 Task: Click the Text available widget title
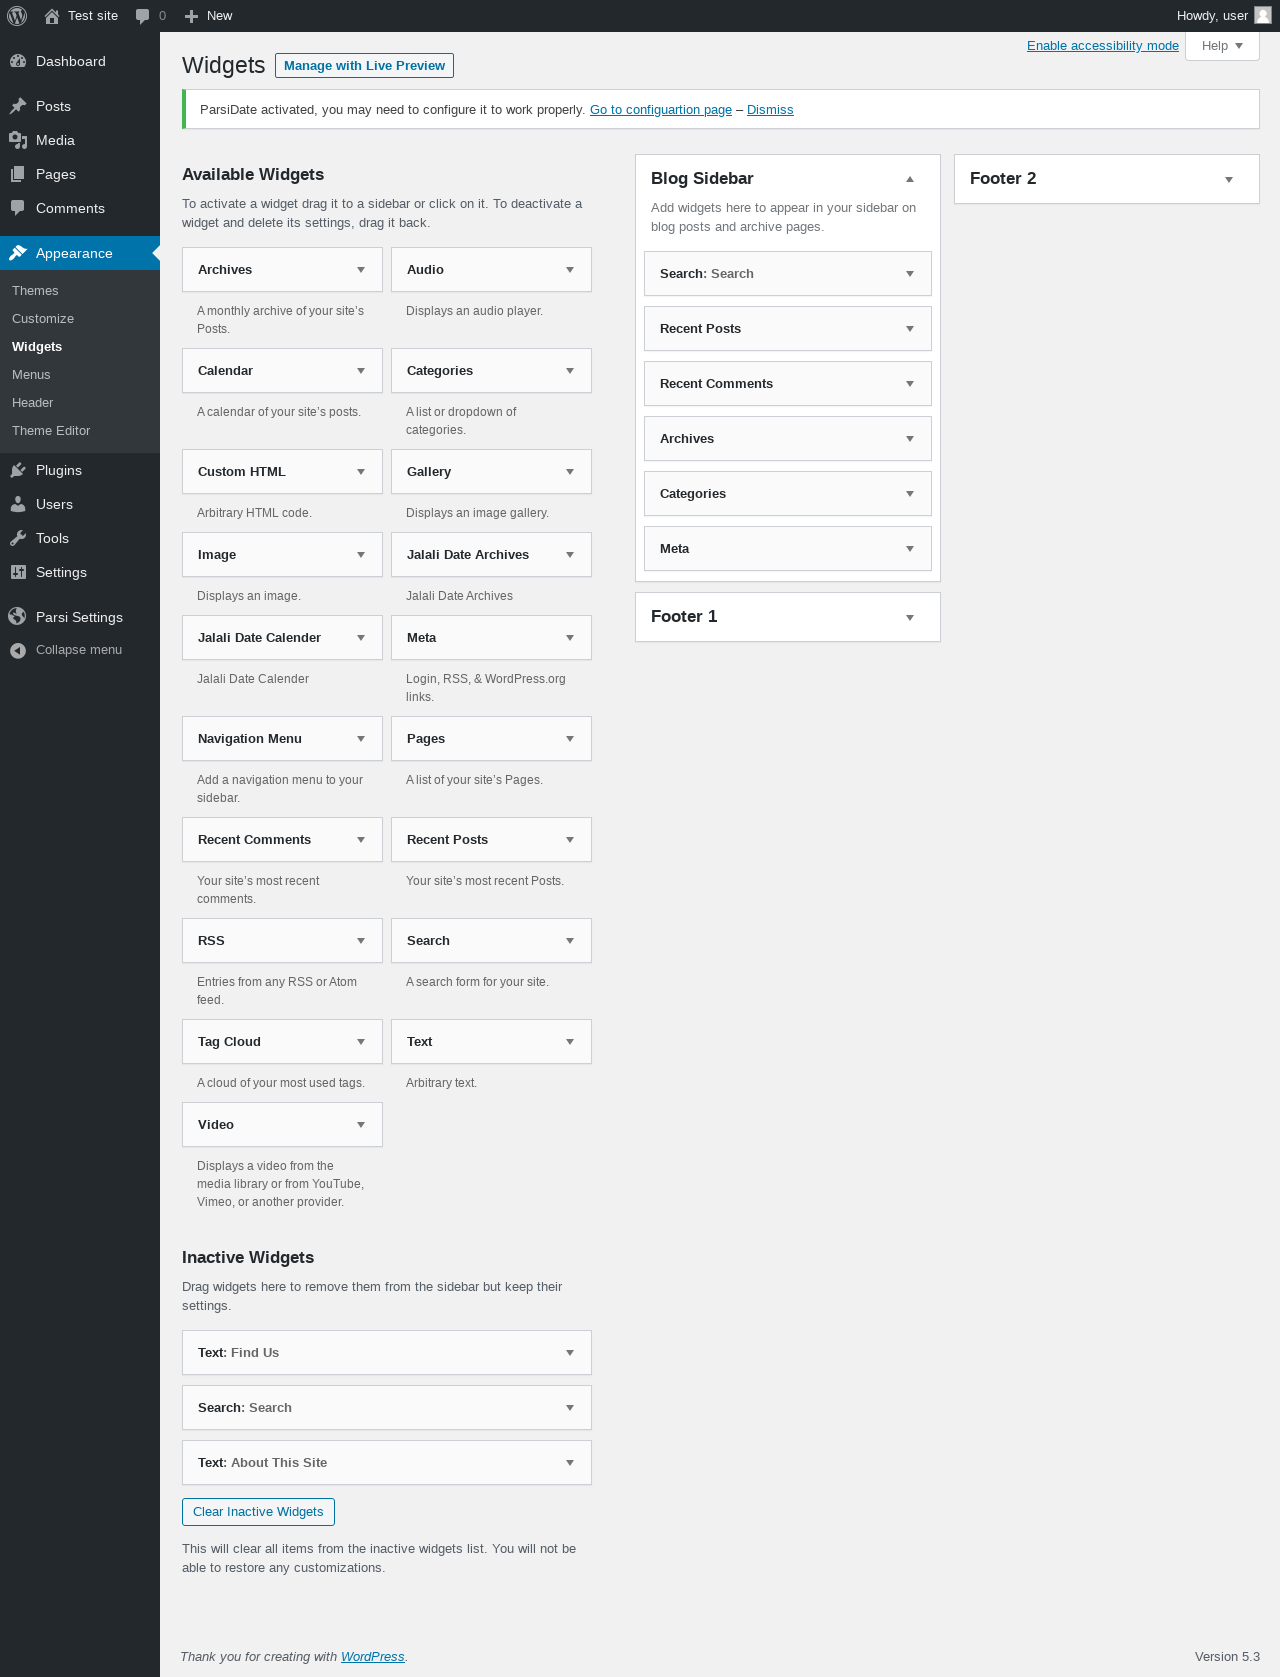coord(420,1042)
